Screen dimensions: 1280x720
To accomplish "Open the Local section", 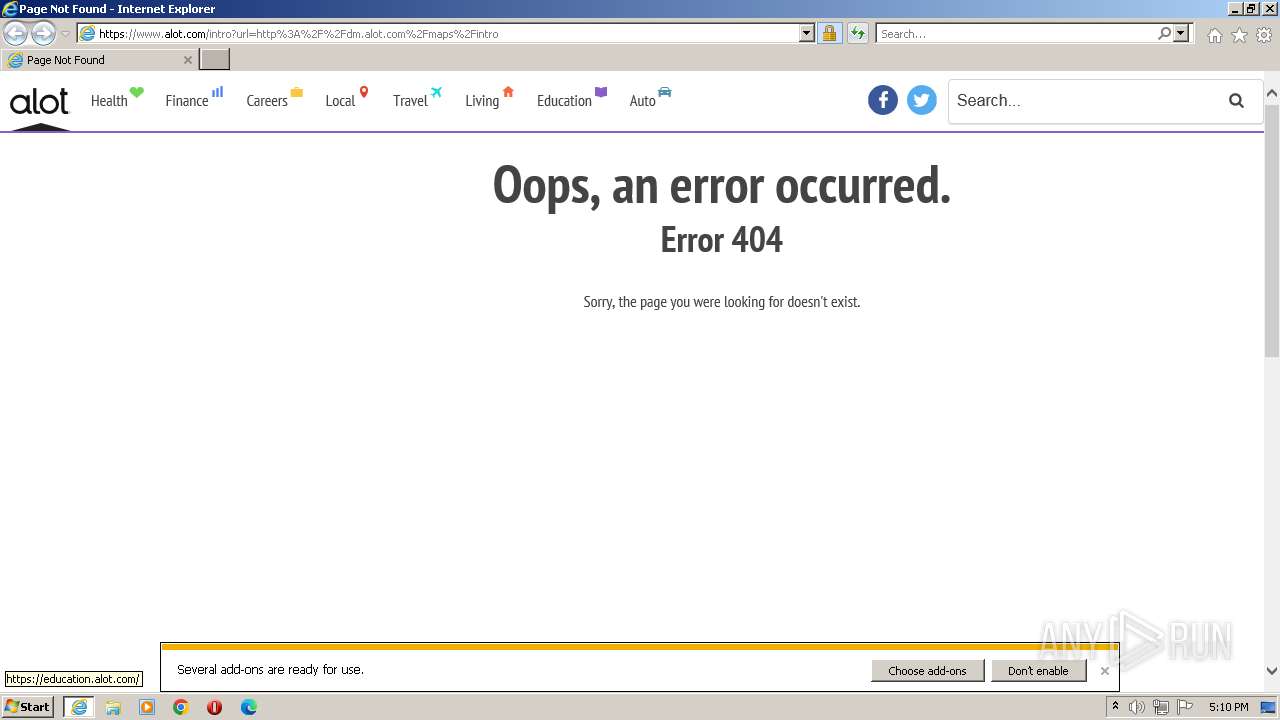I will tap(347, 99).
